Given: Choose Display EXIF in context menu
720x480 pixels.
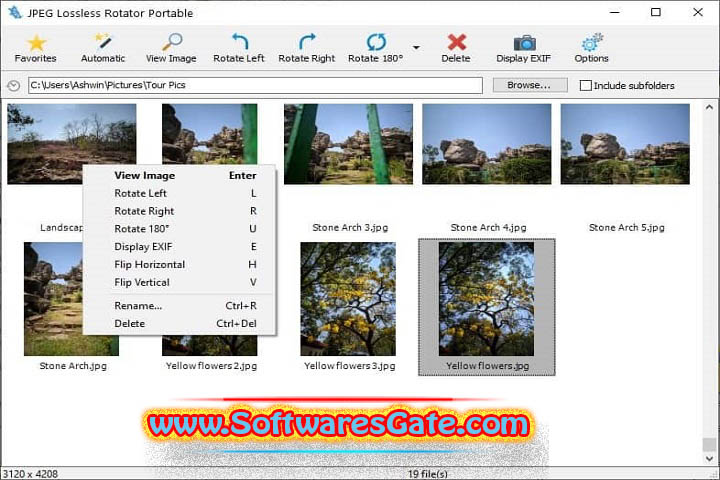Looking at the screenshot, I should click(x=180, y=247).
